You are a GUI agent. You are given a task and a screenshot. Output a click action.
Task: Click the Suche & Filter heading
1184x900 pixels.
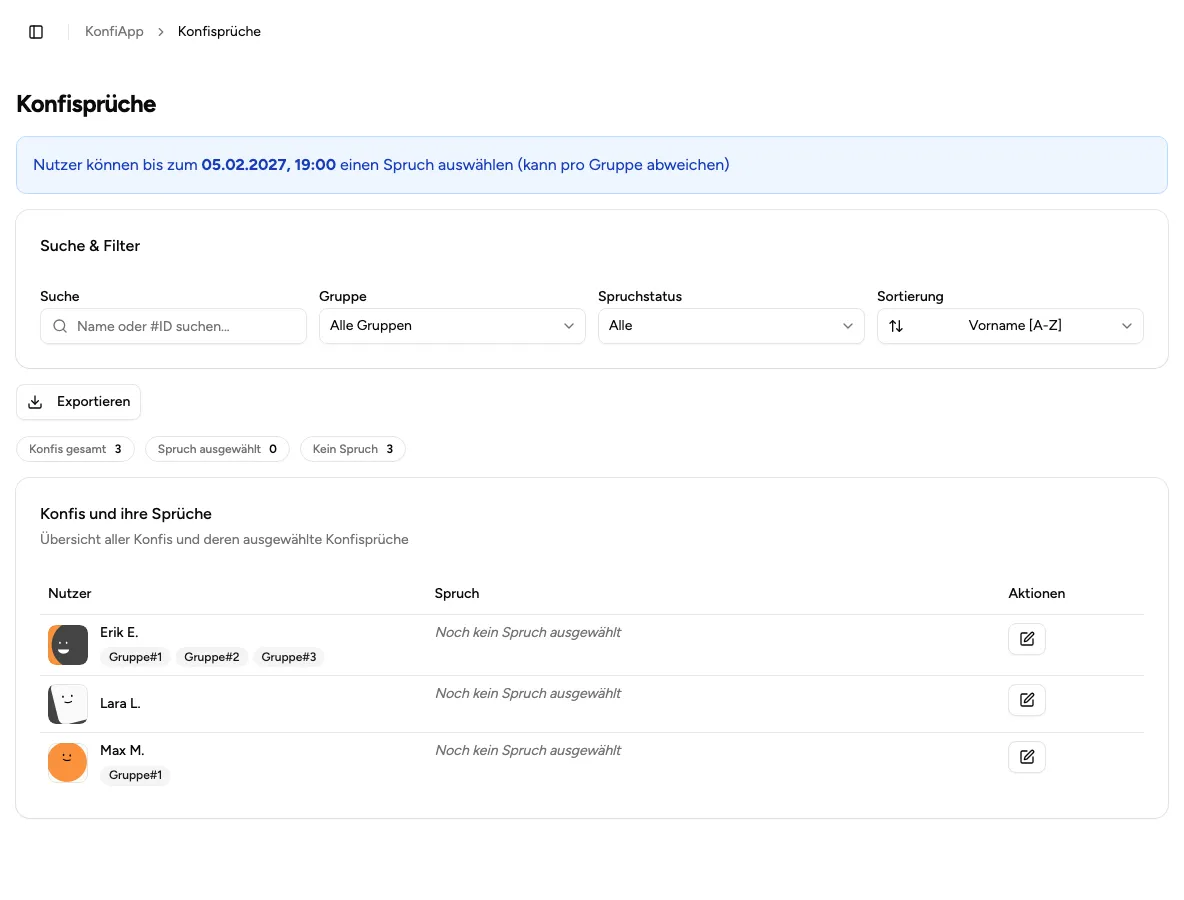[x=90, y=246]
